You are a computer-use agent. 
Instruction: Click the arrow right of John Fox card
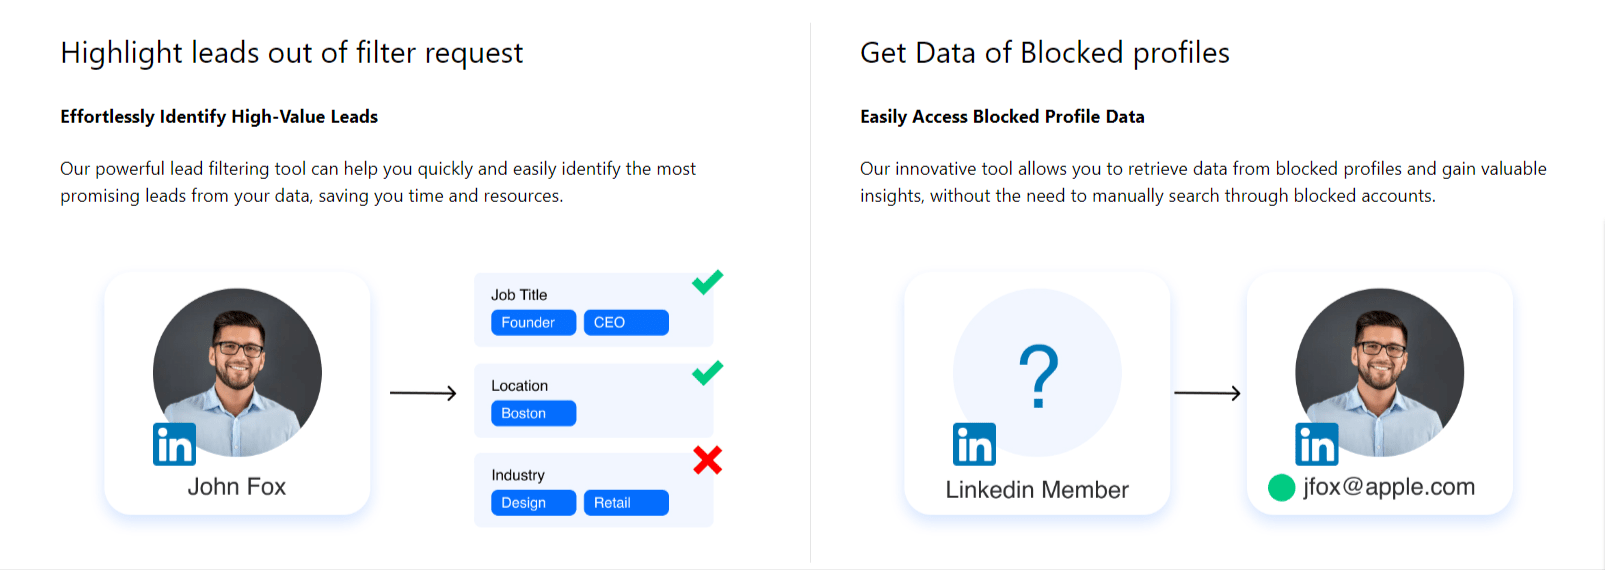click(423, 393)
